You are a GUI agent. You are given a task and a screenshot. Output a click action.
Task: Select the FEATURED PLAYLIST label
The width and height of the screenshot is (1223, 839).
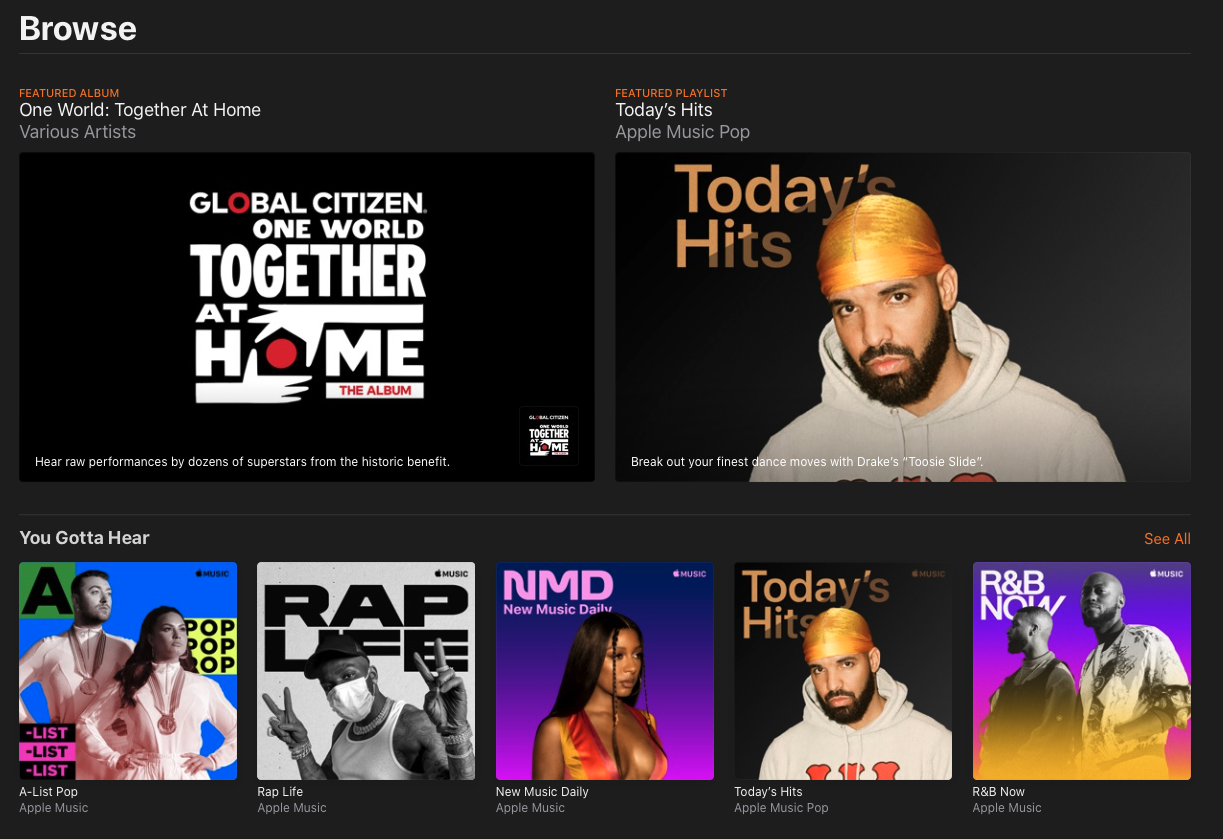pyautogui.click(x=671, y=93)
